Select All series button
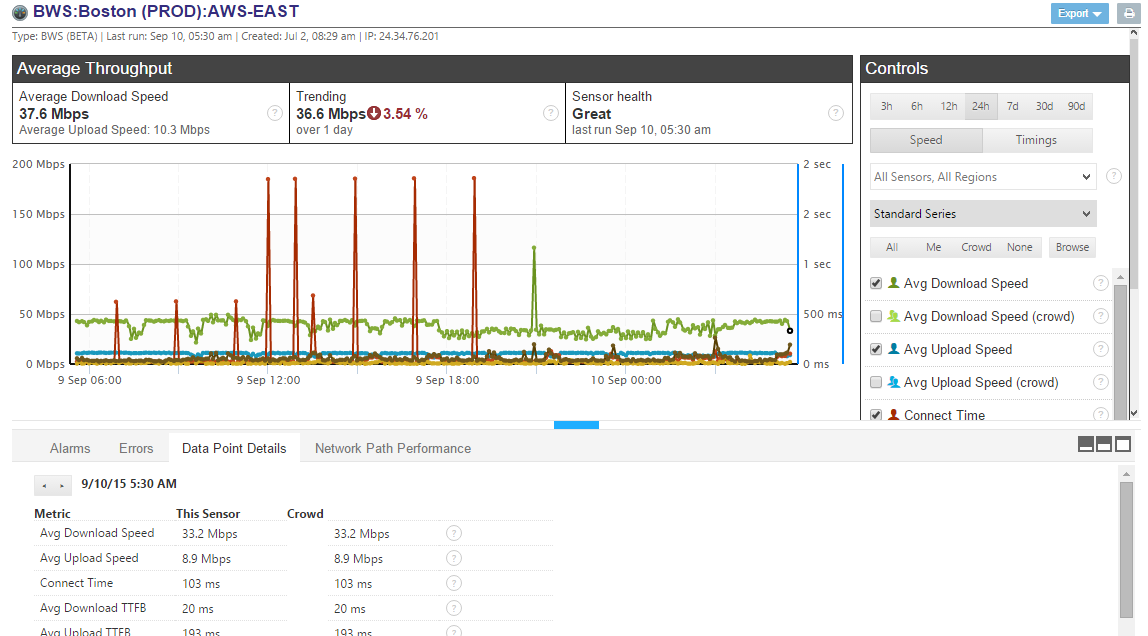Image resolution: width=1148 pixels, height=636 pixels. 892,247
